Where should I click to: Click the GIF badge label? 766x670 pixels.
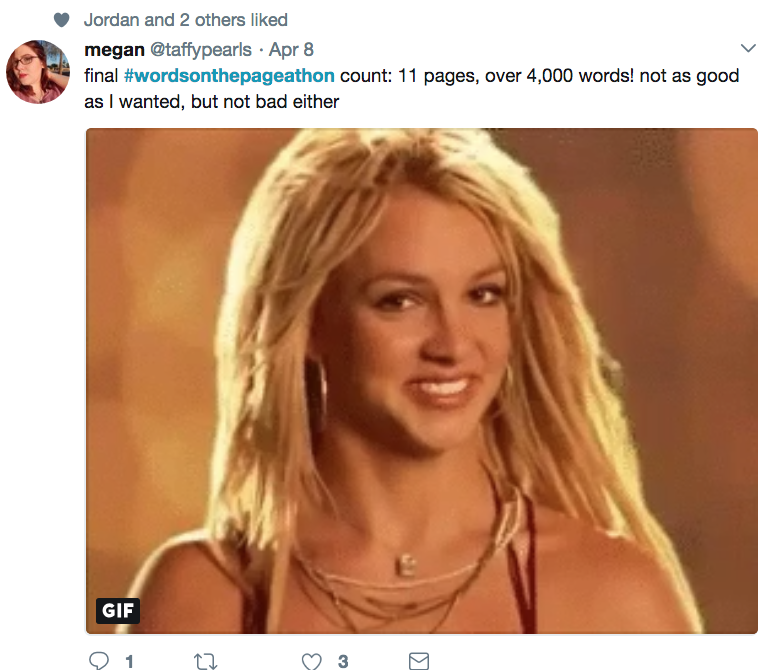point(118,610)
